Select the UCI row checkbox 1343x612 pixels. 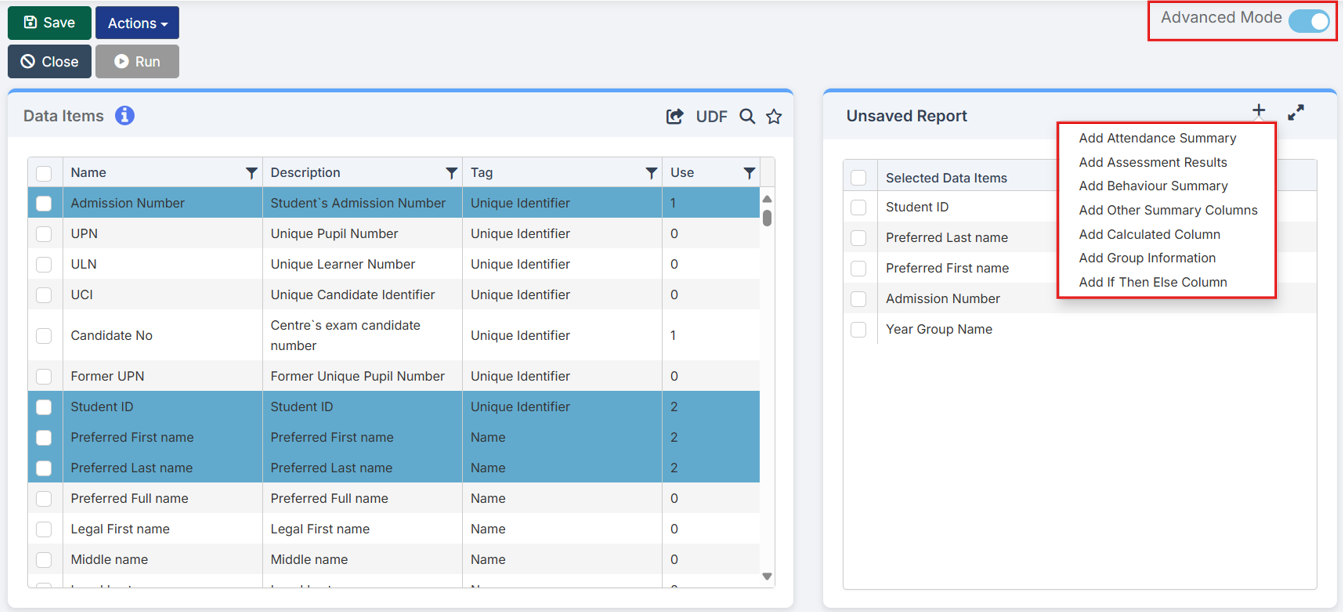coord(44,295)
